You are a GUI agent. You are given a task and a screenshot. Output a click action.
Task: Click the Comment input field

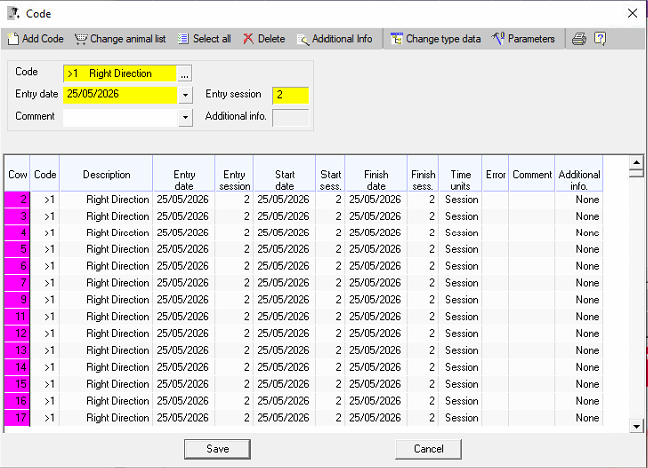coord(120,117)
